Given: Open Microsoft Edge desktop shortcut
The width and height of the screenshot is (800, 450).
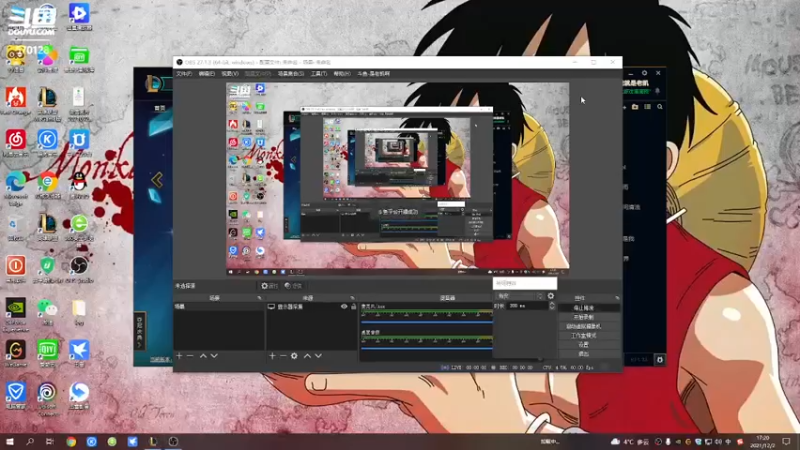Looking at the screenshot, I should tap(16, 182).
